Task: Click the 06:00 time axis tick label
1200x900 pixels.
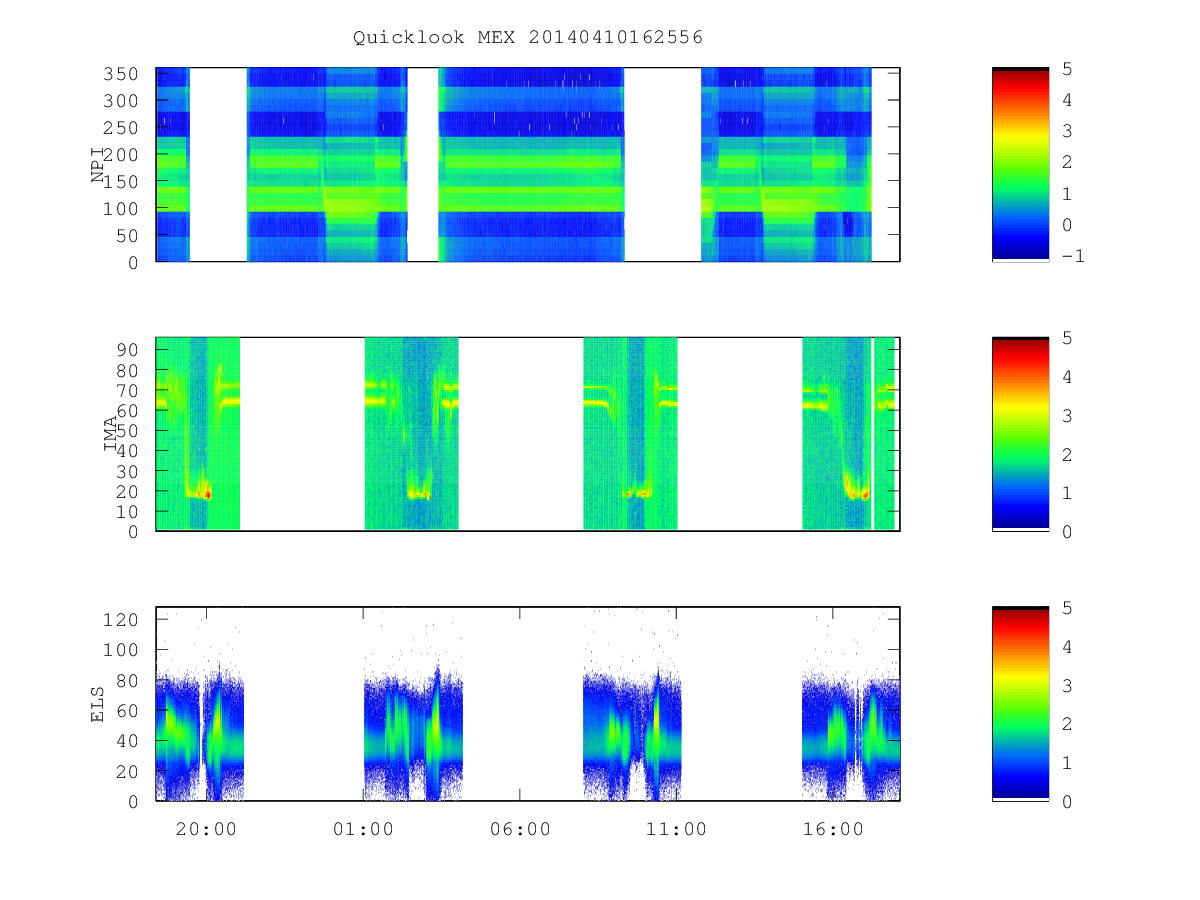Action: [x=520, y=829]
